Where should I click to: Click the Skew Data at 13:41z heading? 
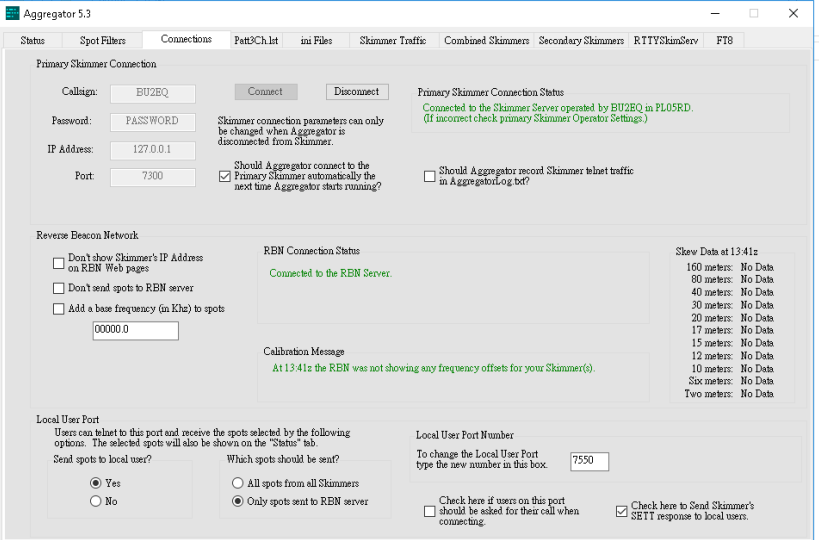tap(717, 251)
